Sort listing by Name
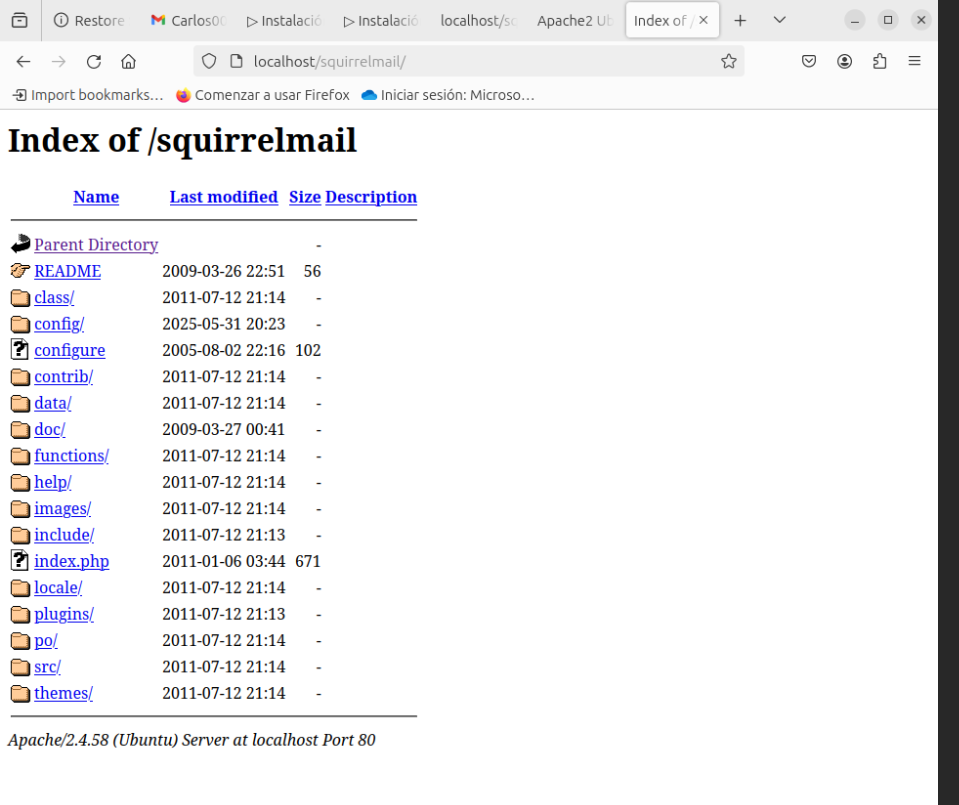959x805 pixels. [x=96, y=197]
